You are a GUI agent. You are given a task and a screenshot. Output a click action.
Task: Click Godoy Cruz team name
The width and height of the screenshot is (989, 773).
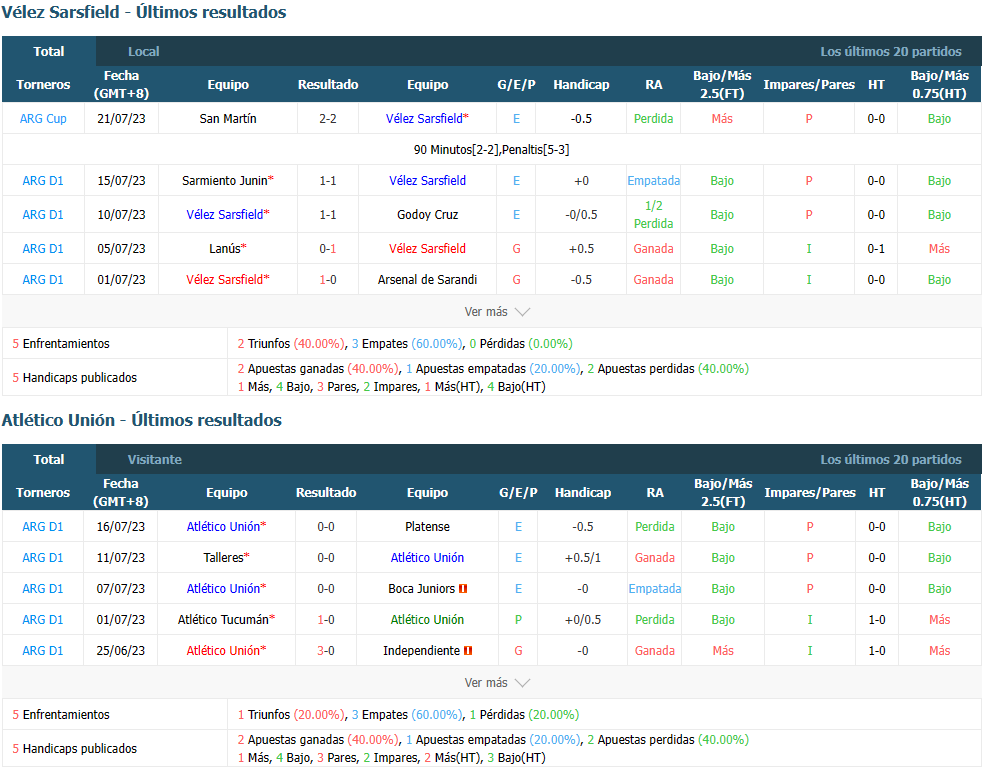pyautogui.click(x=428, y=215)
